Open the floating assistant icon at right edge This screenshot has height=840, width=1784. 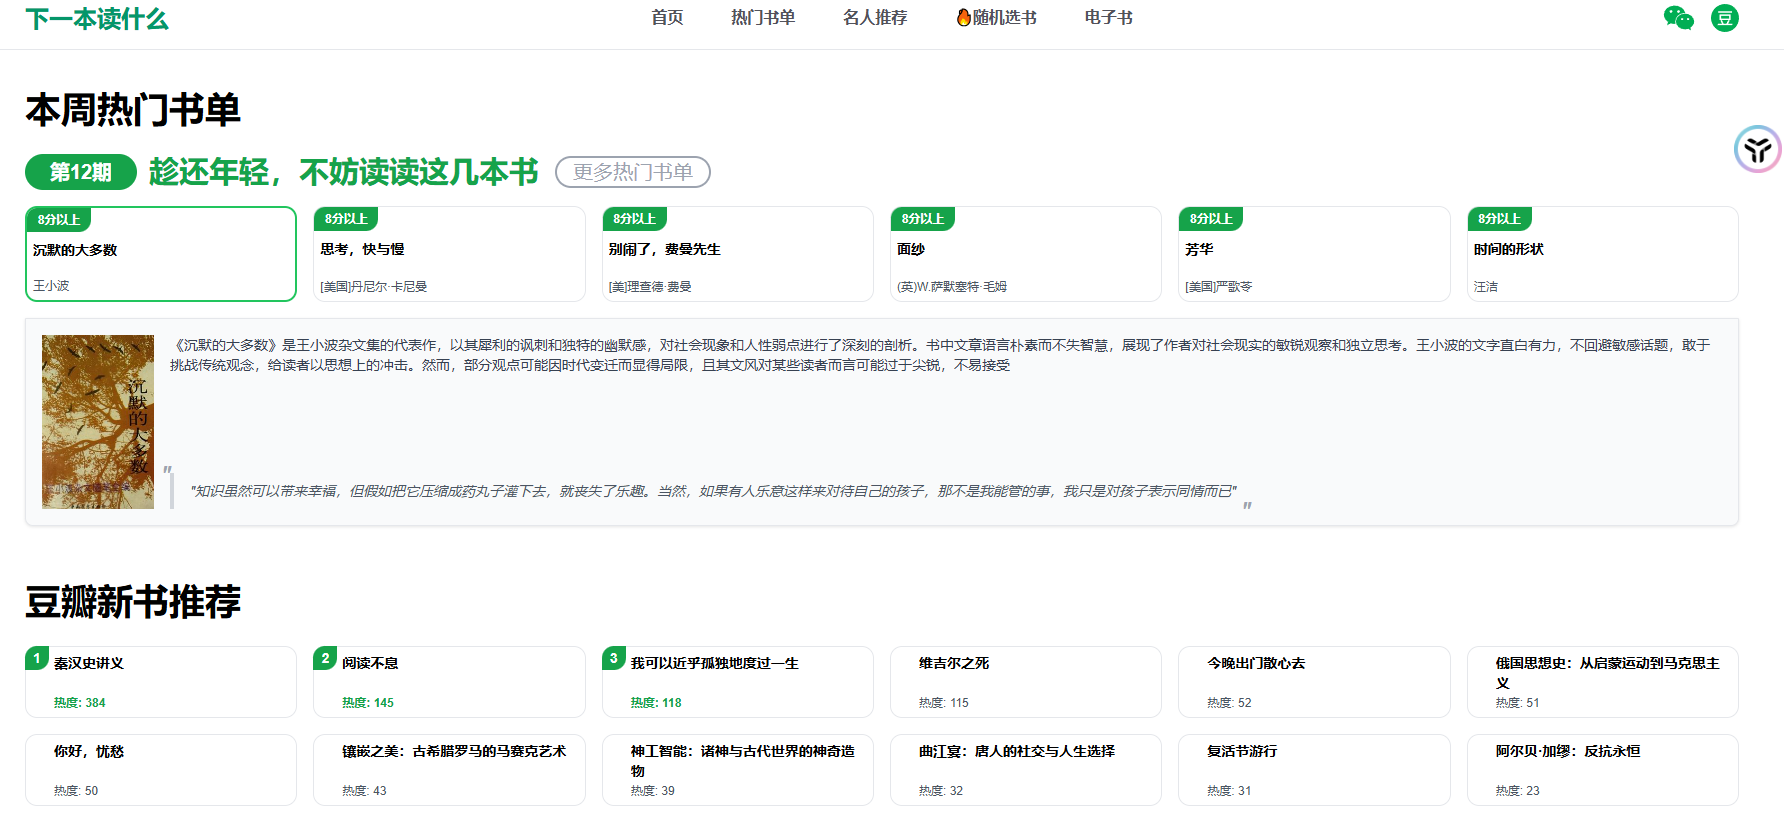coord(1758,150)
